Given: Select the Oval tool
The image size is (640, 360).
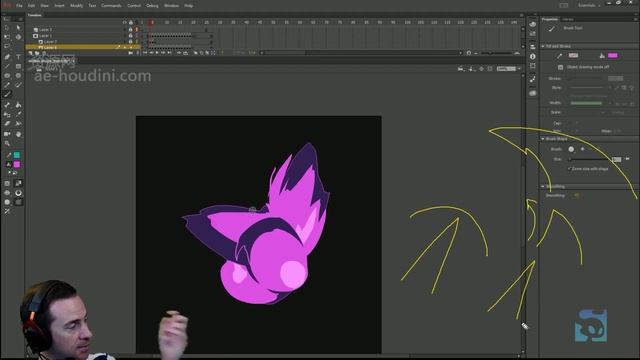Looking at the screenshot, I should [x=7, y=76].
